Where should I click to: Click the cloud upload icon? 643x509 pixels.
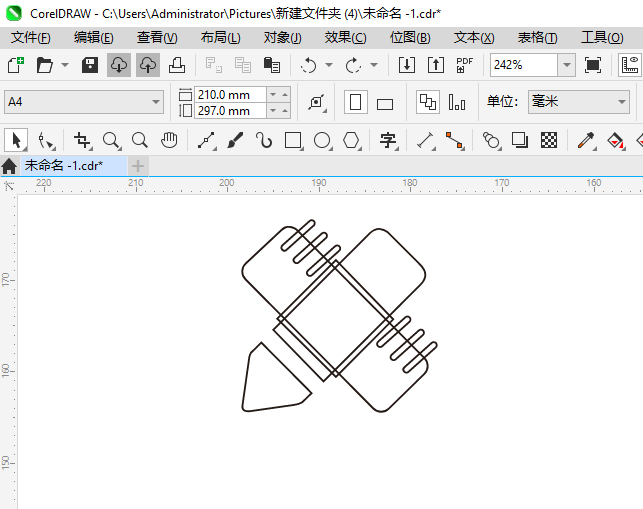coord(148,65)
